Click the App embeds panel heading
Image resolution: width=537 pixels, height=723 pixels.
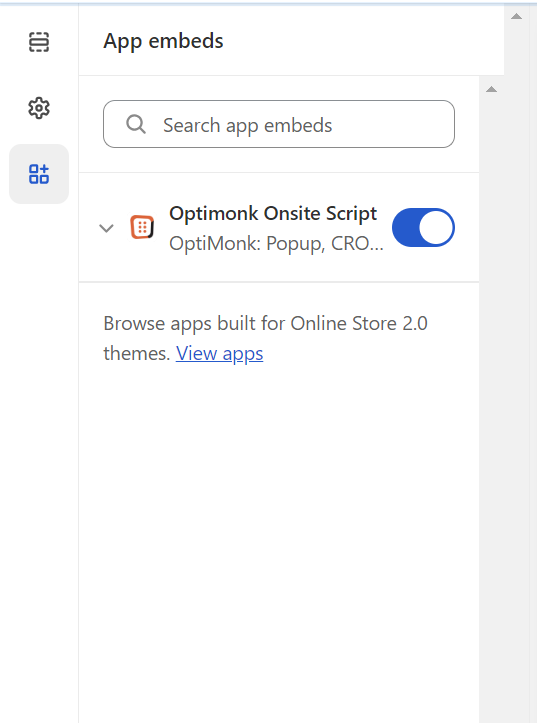(163, 41)
